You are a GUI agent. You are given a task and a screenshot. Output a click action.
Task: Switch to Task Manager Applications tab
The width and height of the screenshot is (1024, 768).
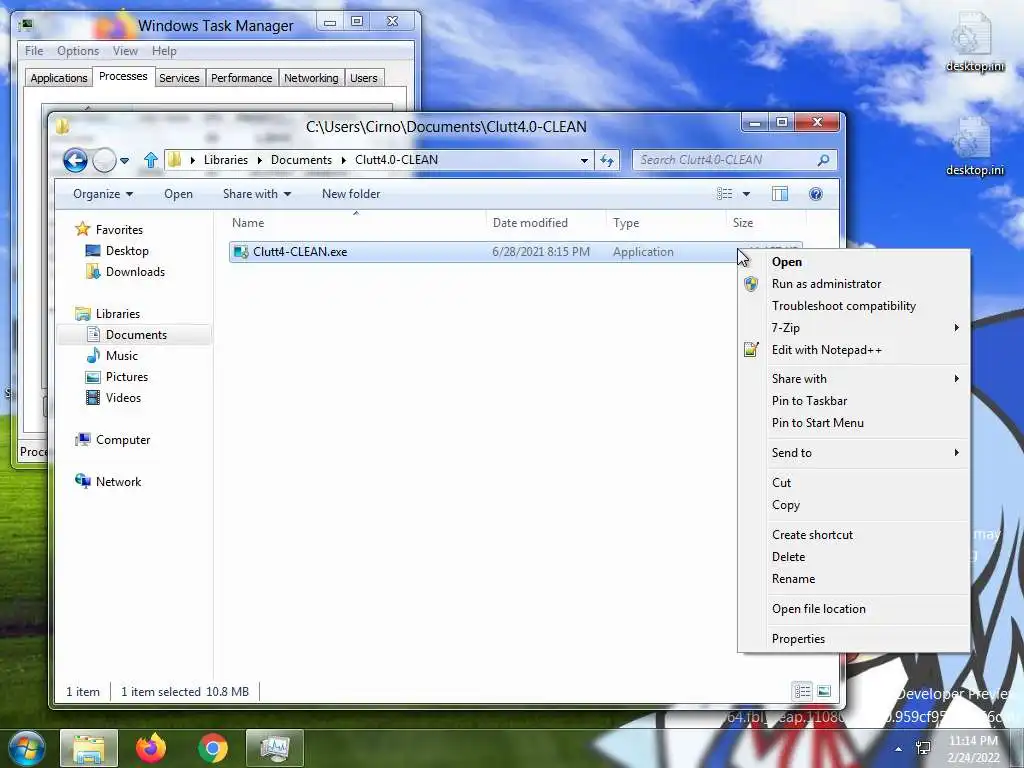59,78
